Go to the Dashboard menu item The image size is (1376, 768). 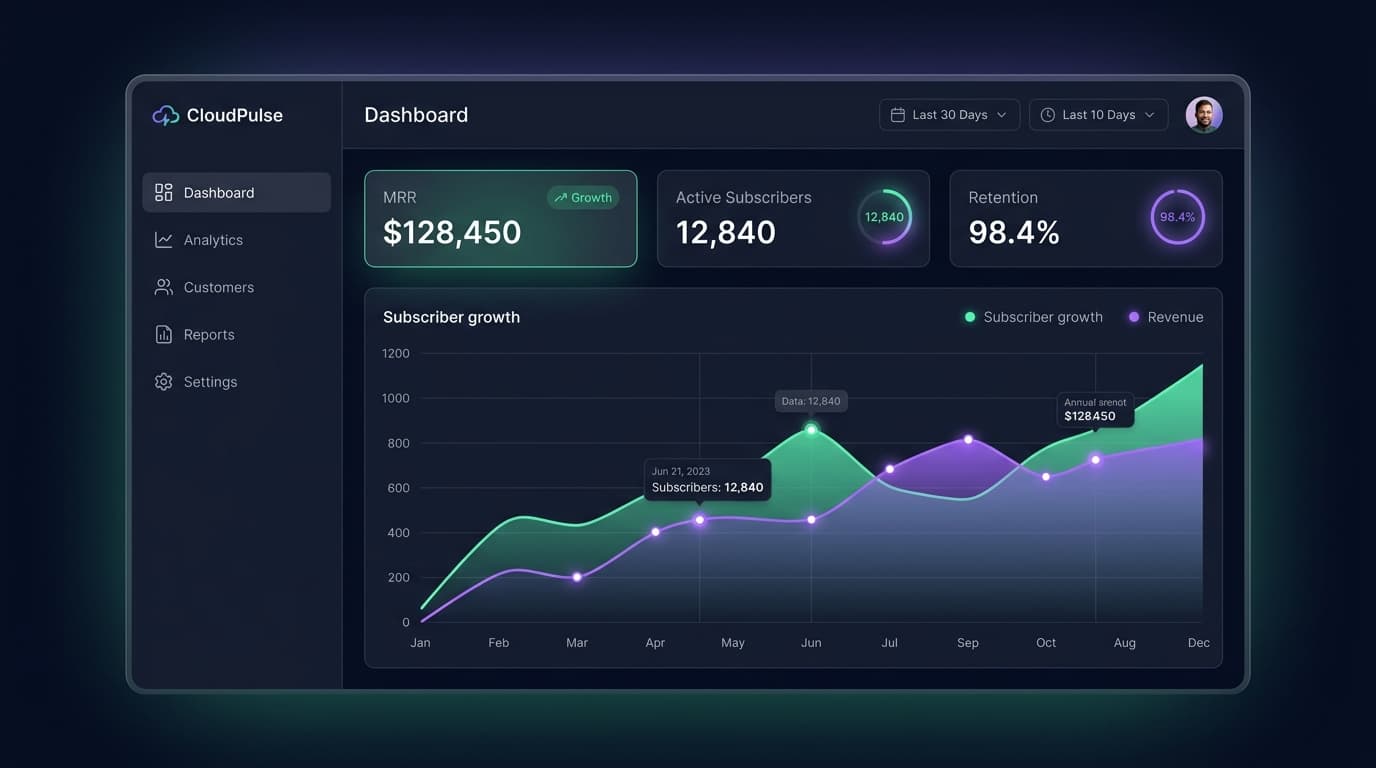coord(236,192)
